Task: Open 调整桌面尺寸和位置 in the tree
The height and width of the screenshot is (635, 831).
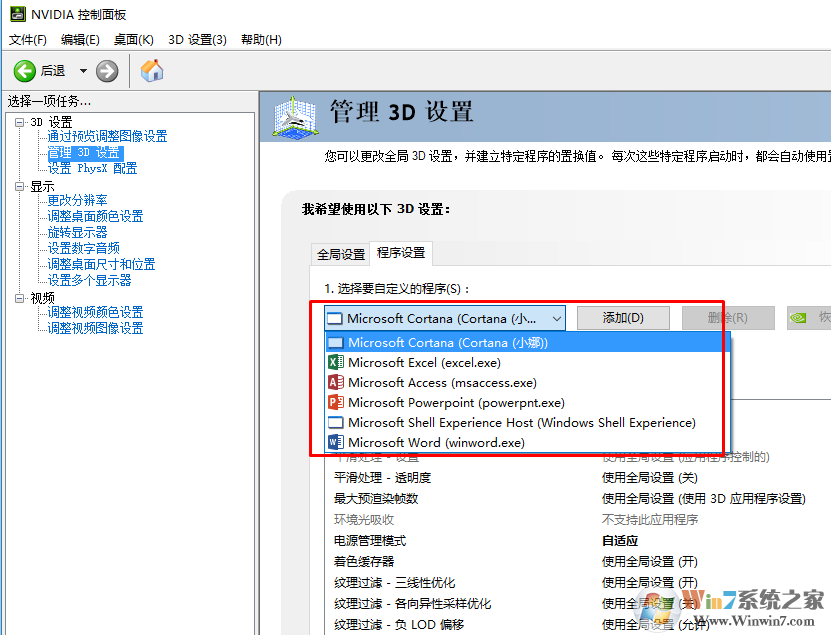Action: coord(101,264)
